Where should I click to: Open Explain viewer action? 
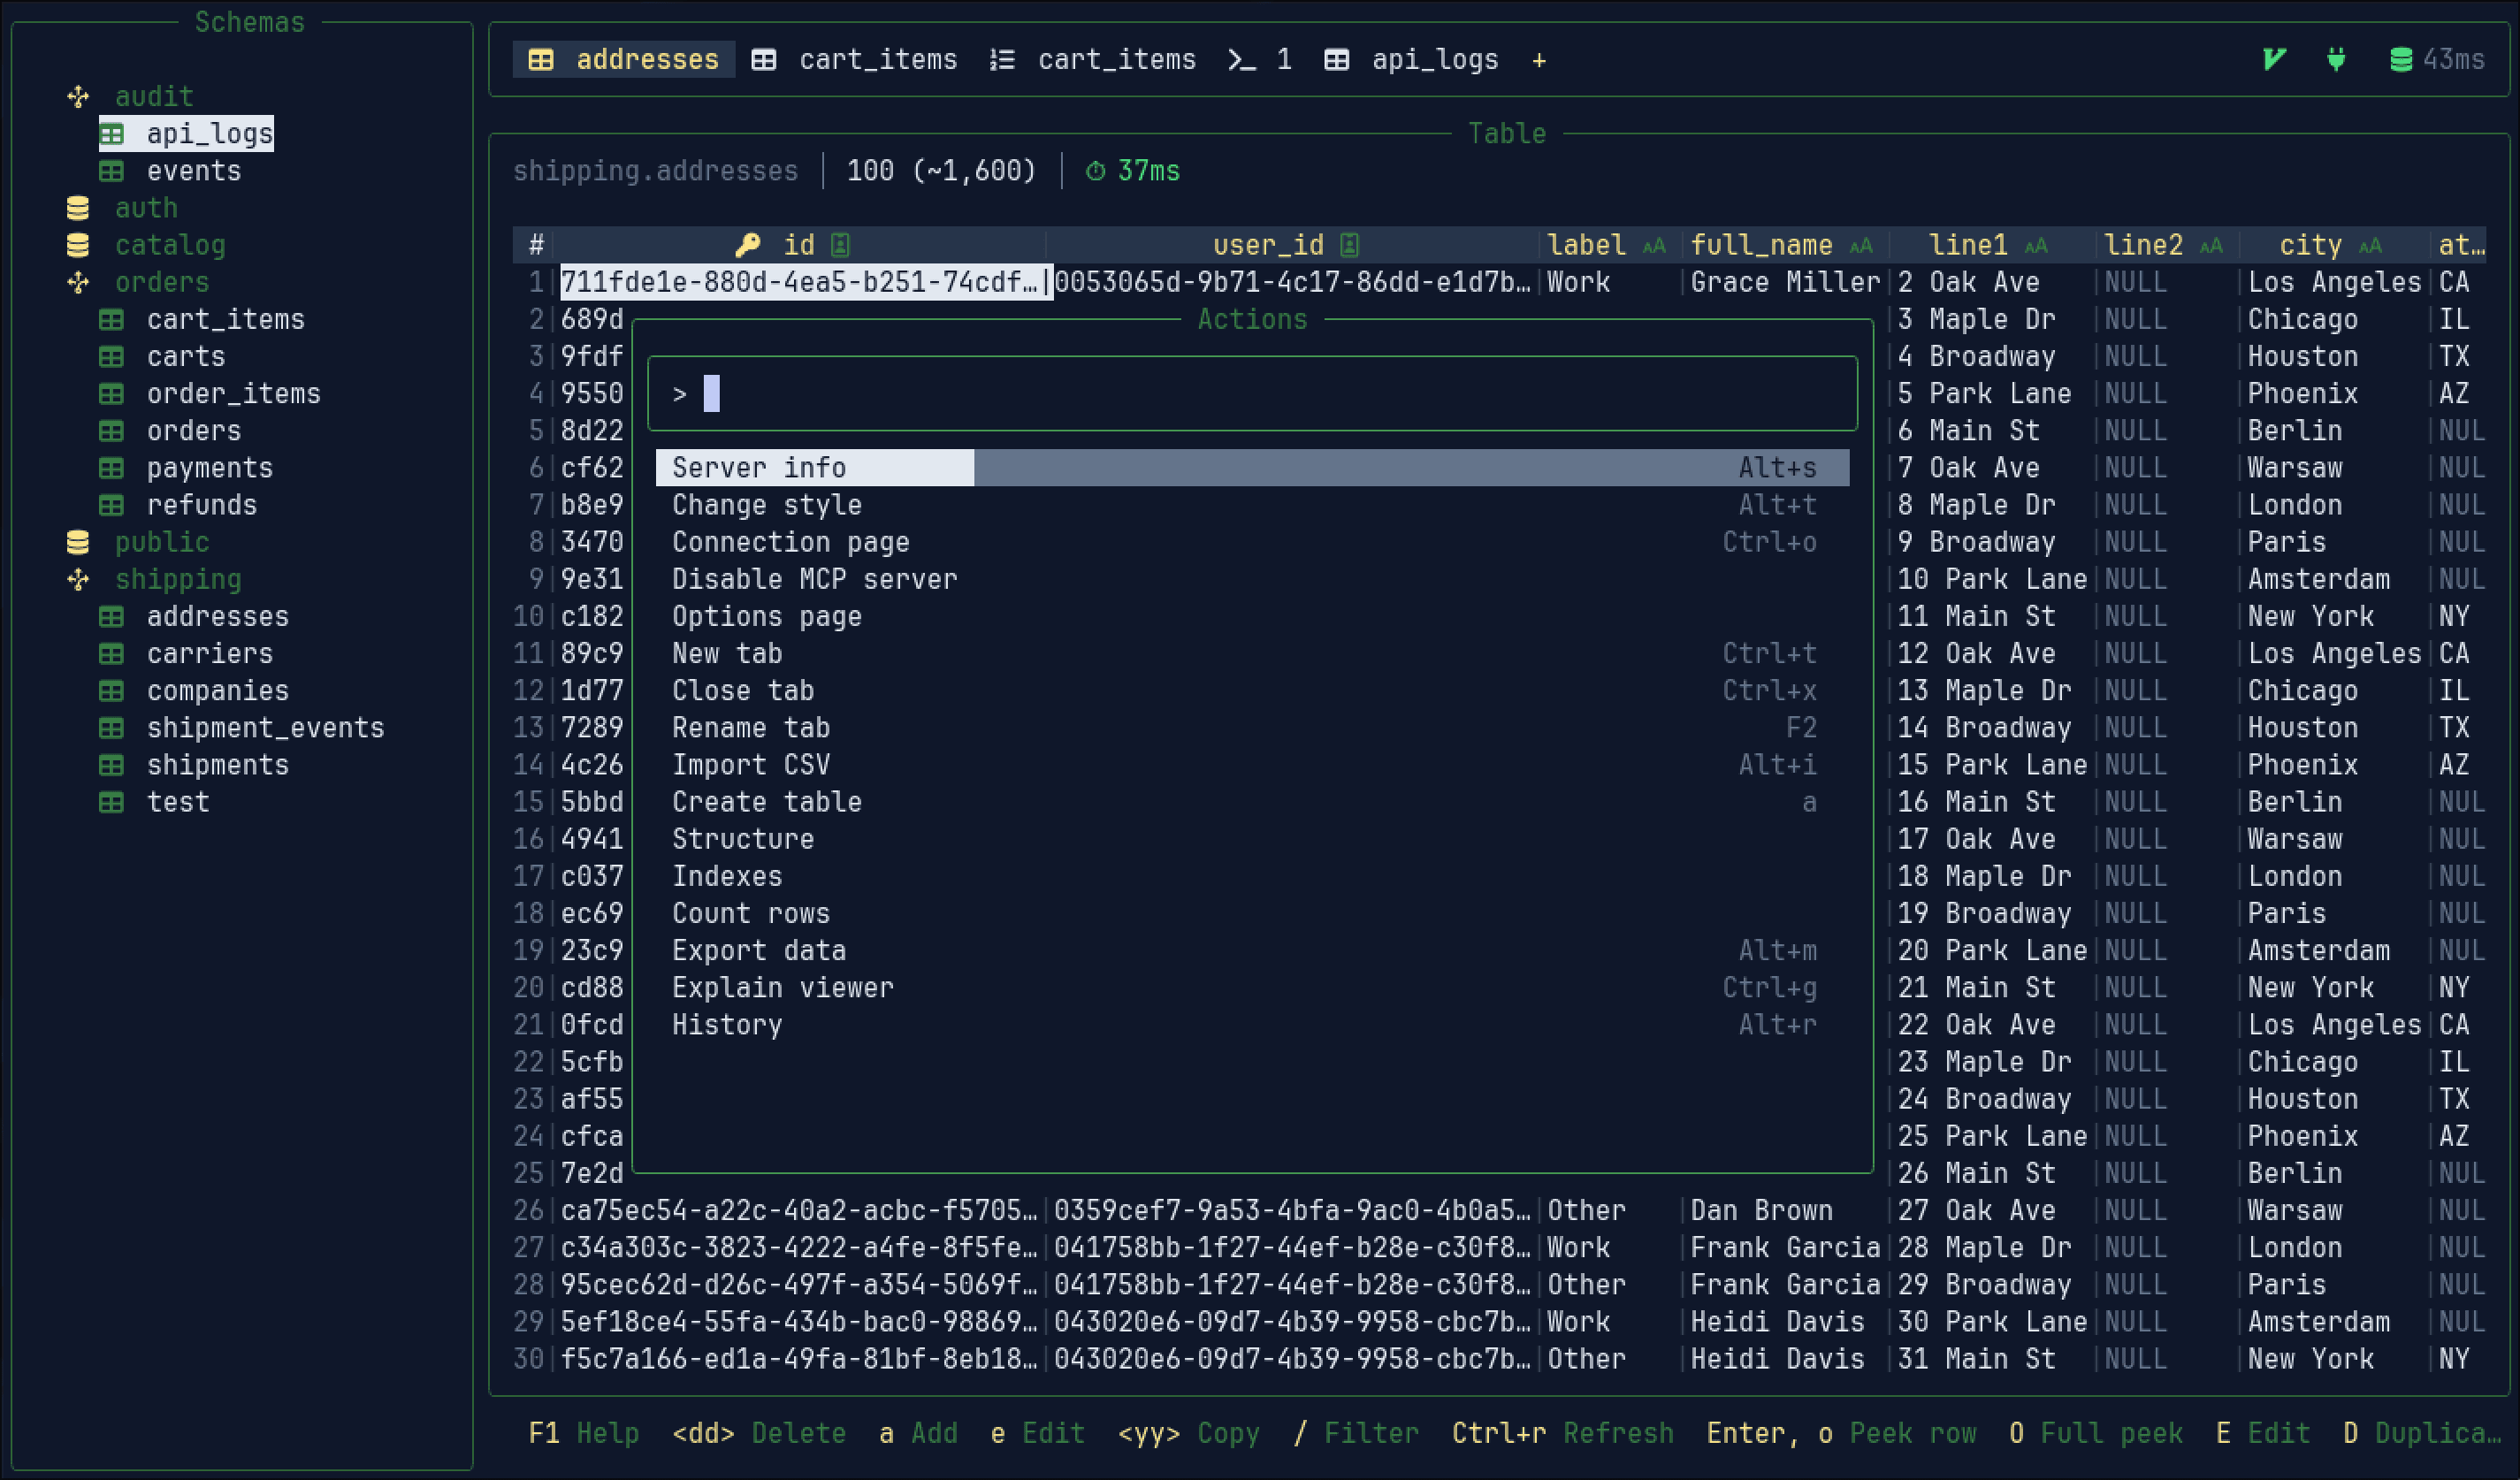click(x=1252, y=988)
